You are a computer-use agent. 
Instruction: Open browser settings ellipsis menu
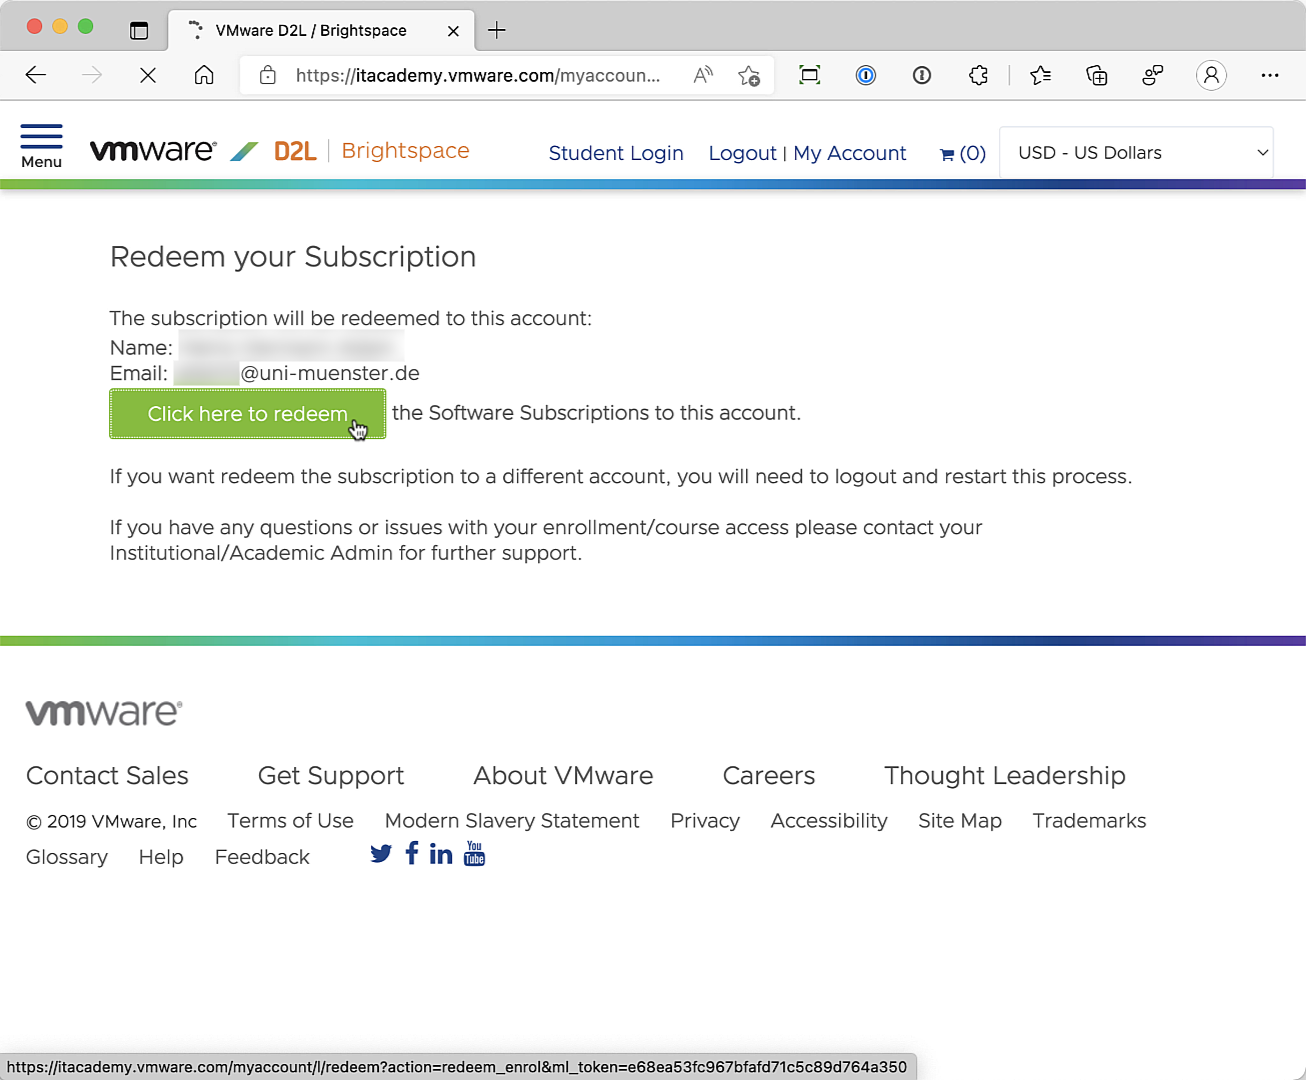[1270, 75]
